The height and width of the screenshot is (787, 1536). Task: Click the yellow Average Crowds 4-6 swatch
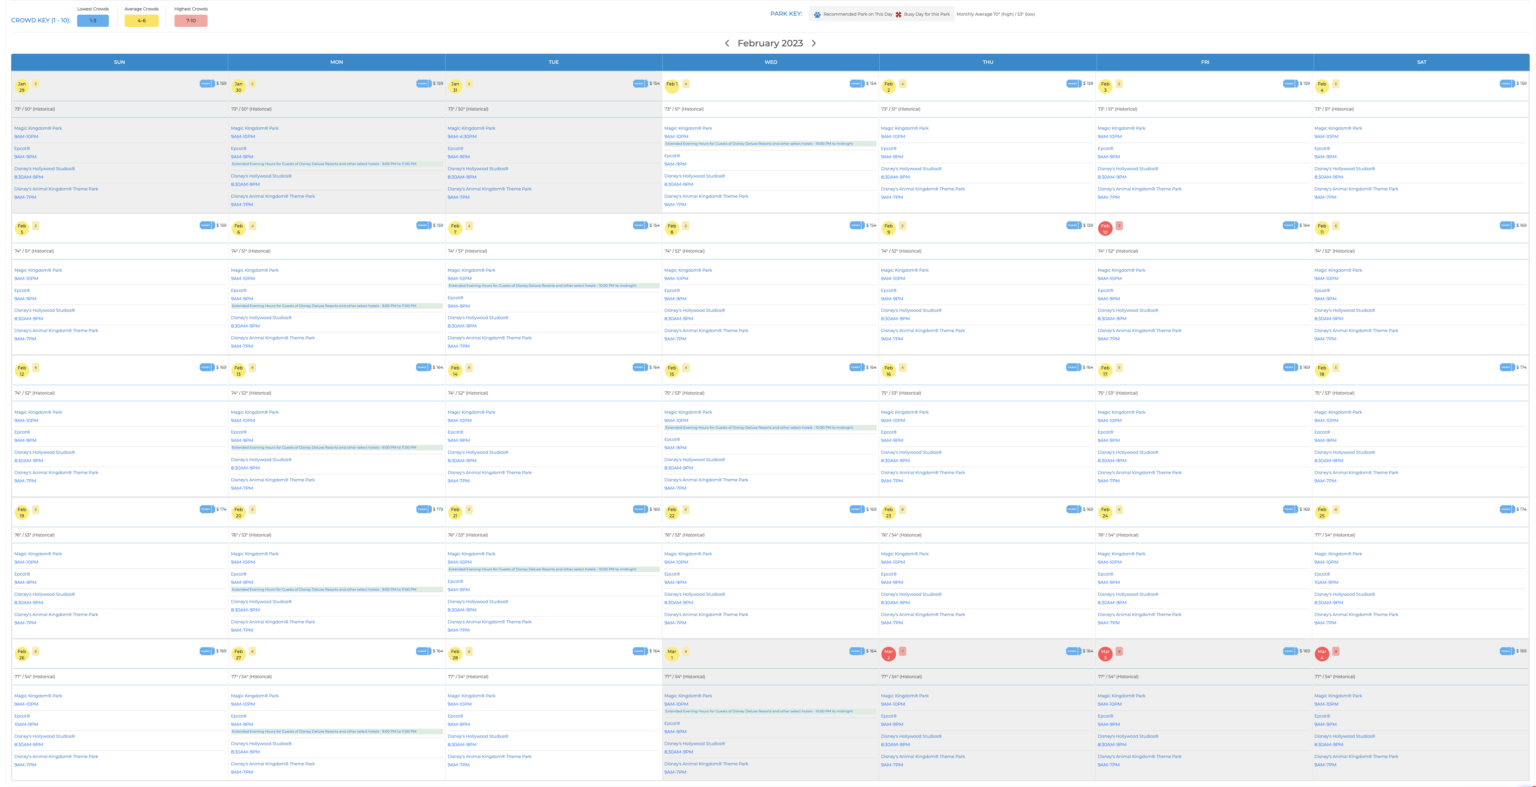pyautogui.click(x=142, y=21)
